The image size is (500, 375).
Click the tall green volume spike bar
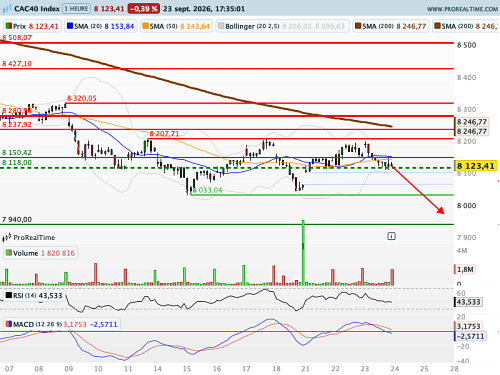pyautogui.click(x=303, y=252)
